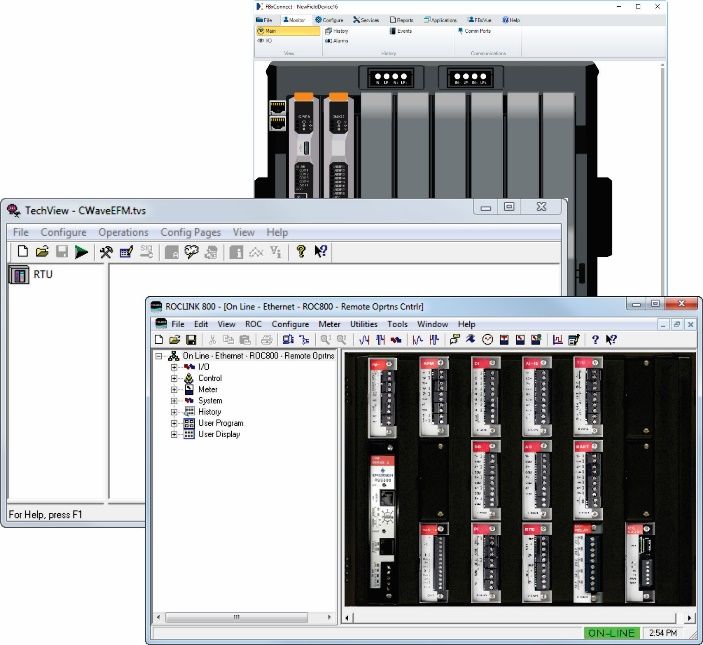This screenshot has width=703, height=645.
Task: Expand the I/O tree node in ROCLINK
Action: [x=174, y=367]
